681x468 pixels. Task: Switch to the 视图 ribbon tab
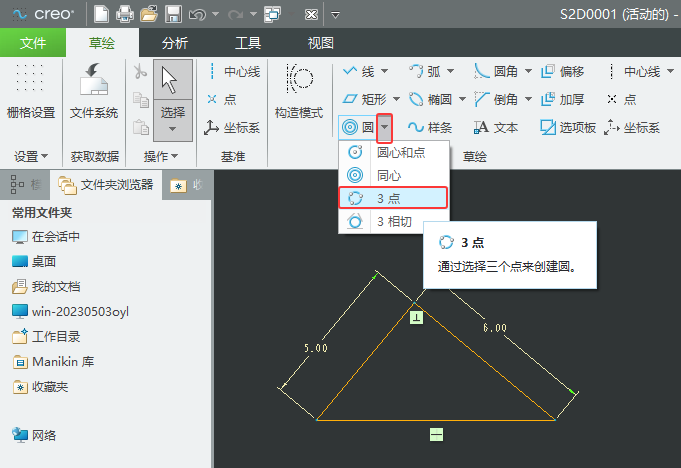coord(321,43)
